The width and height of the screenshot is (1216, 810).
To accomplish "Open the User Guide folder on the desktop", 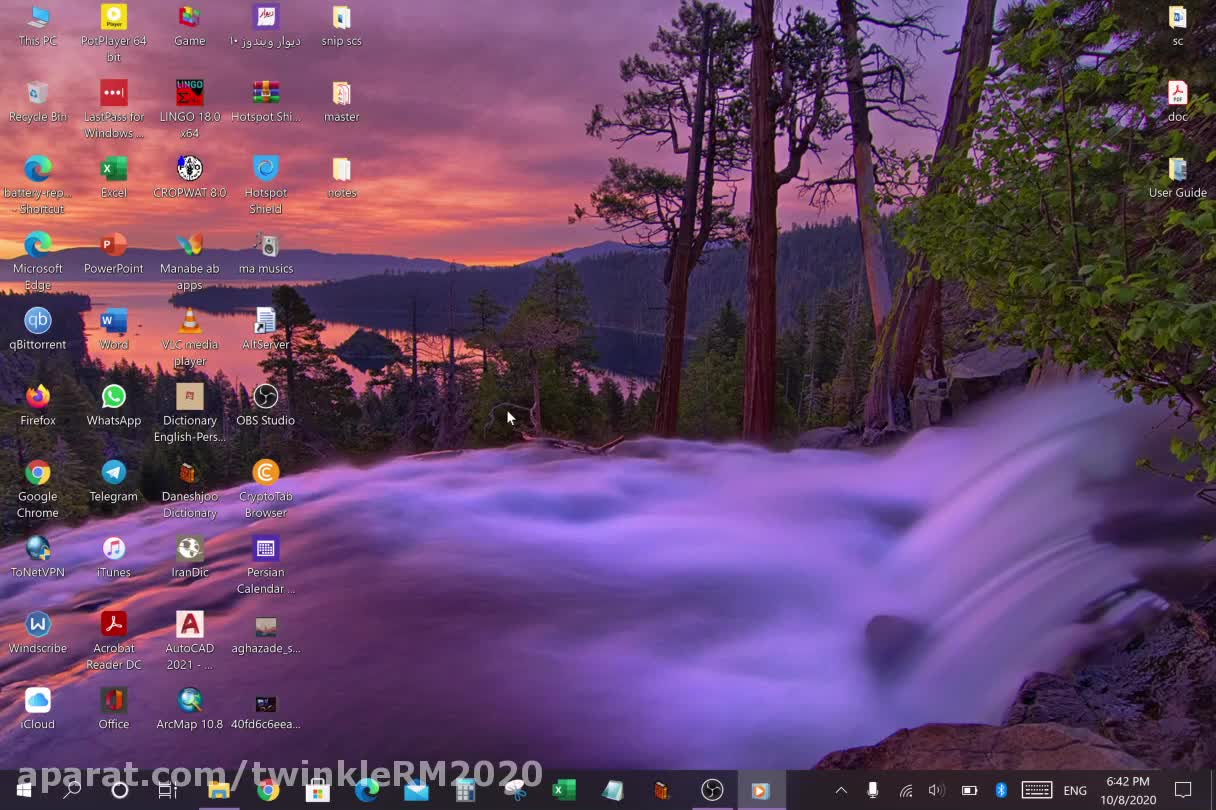I will click(x=1177, y=169).
